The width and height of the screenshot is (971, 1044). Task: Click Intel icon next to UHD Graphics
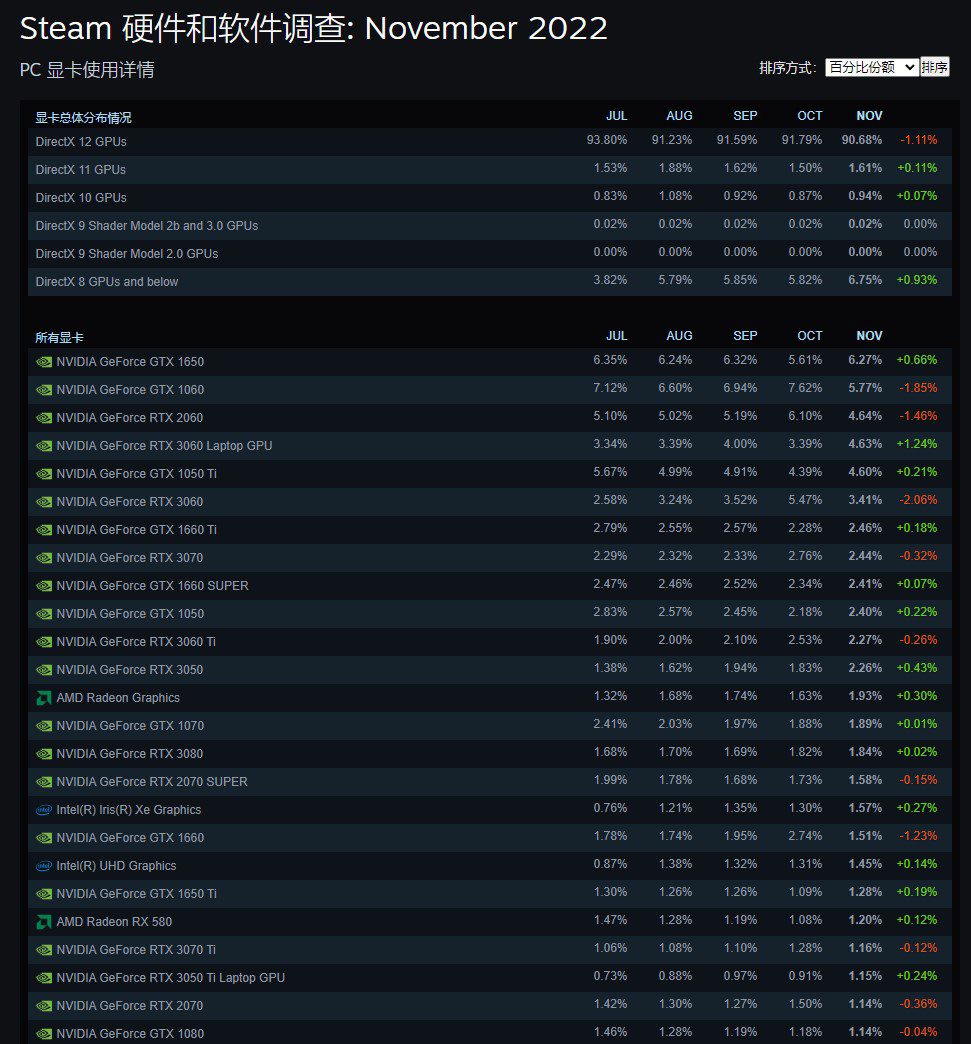pos(44,866)
